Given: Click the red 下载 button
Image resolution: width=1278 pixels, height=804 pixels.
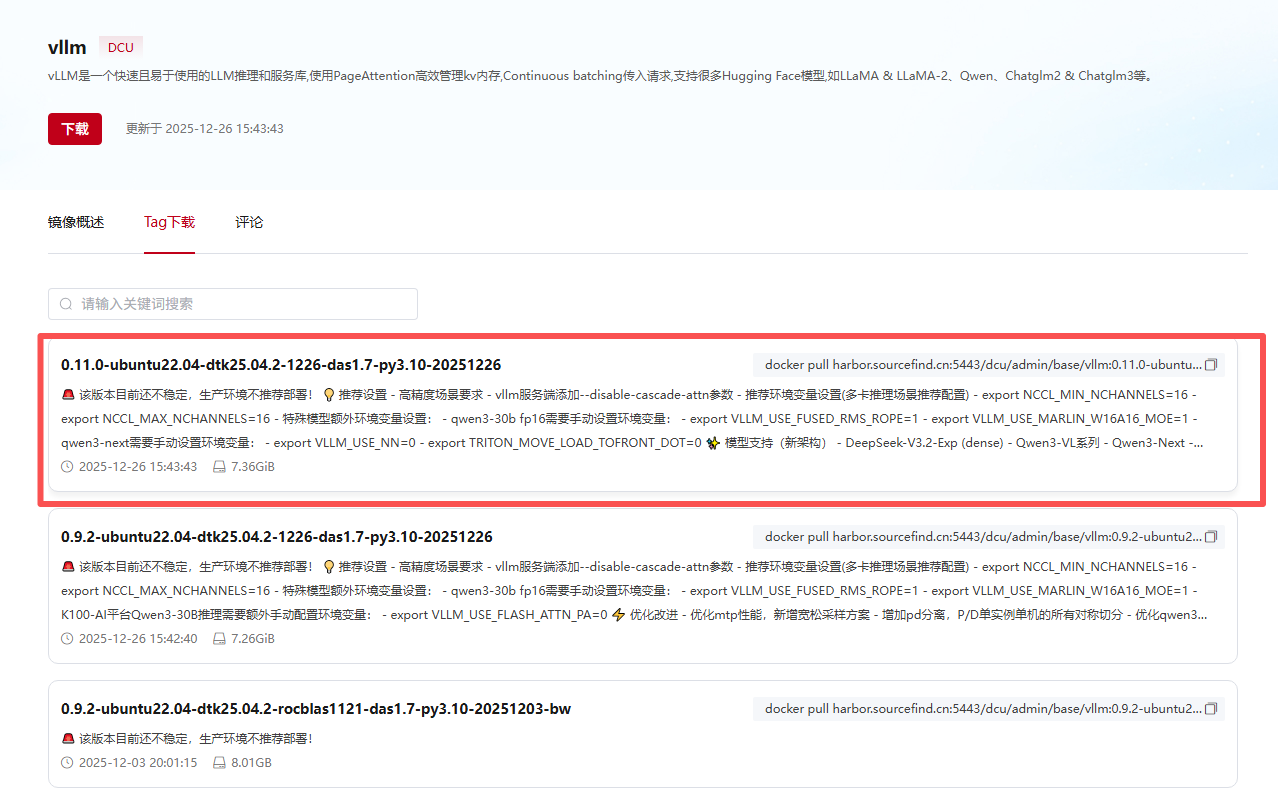Looking at the screenshot, I should [75, 129].
